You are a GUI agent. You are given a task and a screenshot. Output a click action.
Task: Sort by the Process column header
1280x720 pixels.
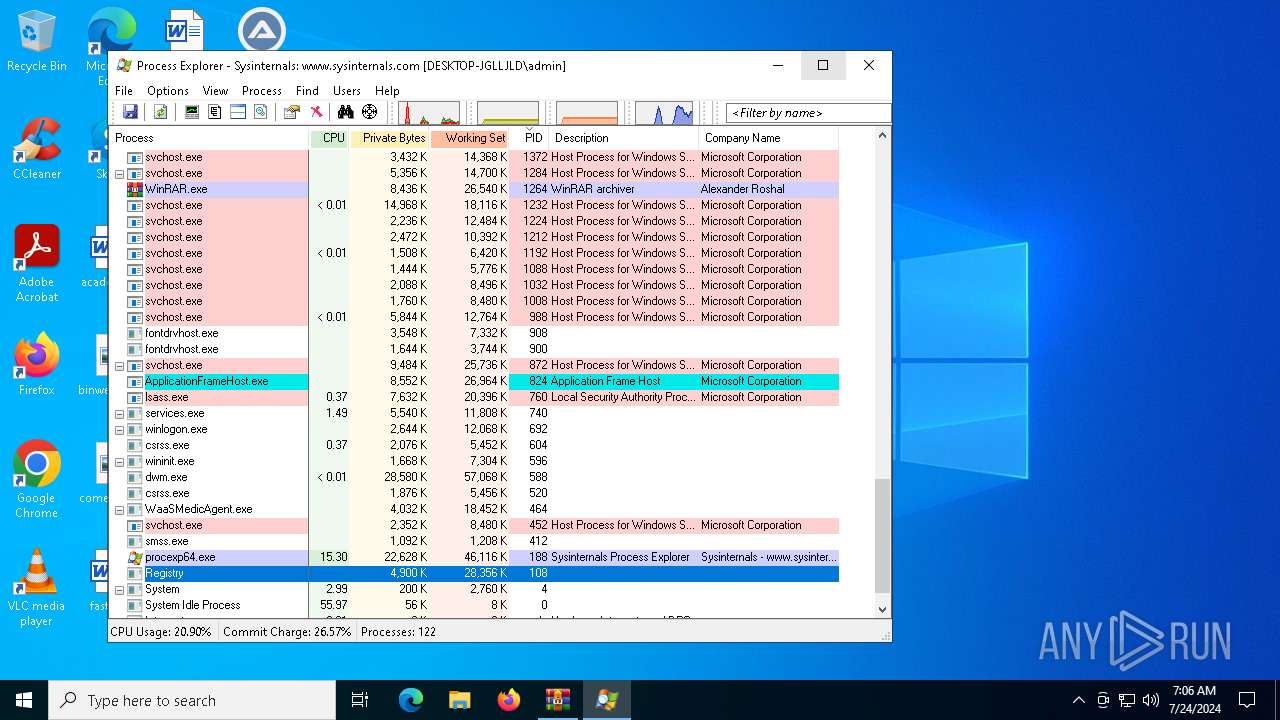click(210, 138)
